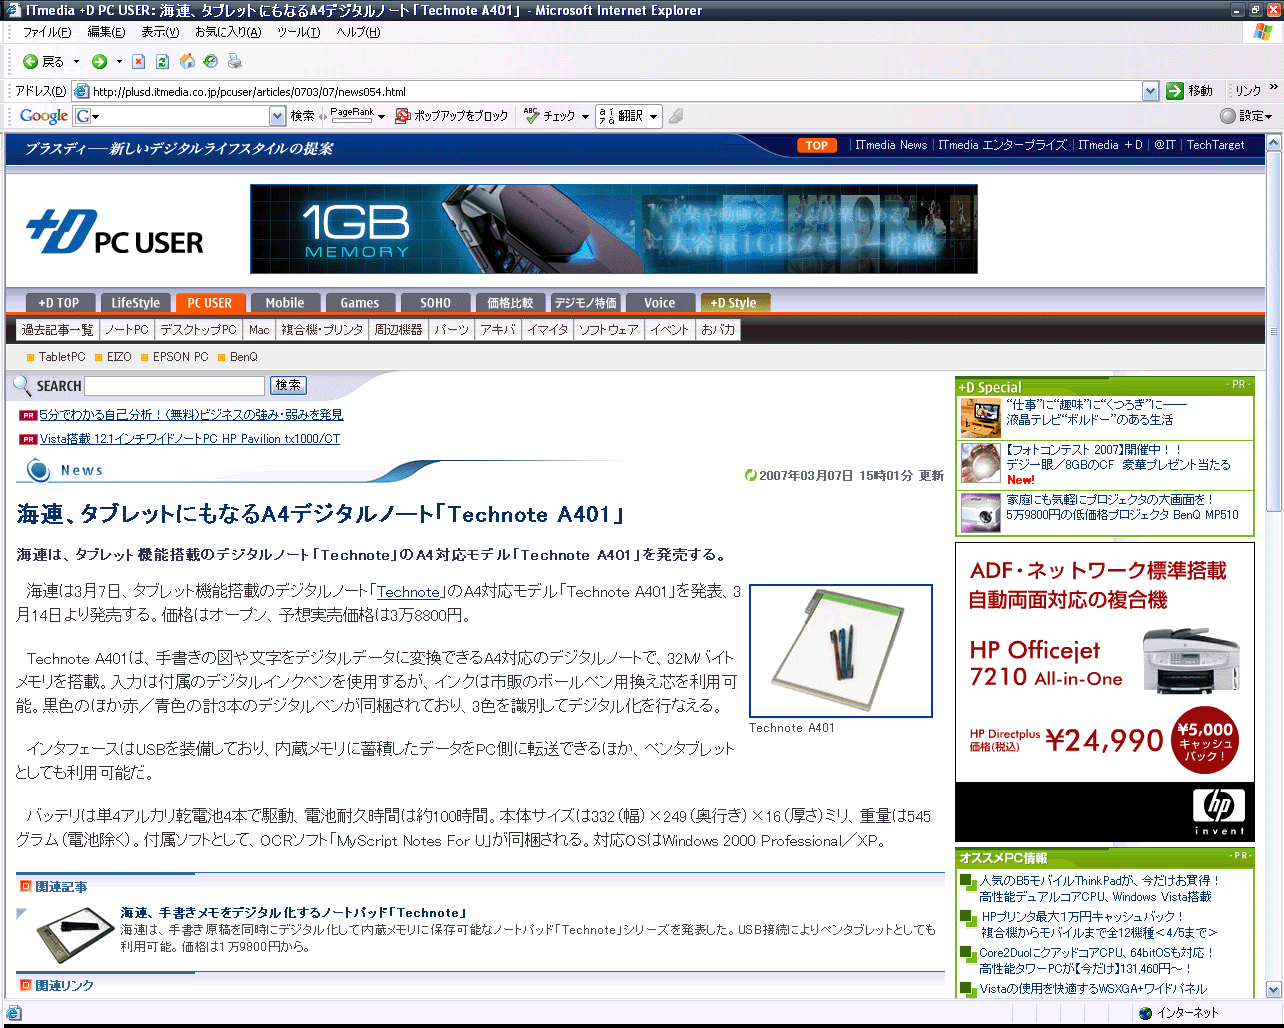The width and height of the screenshot is (1284, 1028).
Task: Expand the spell check dropdown arrow
Action: click(x=584, y=117)
